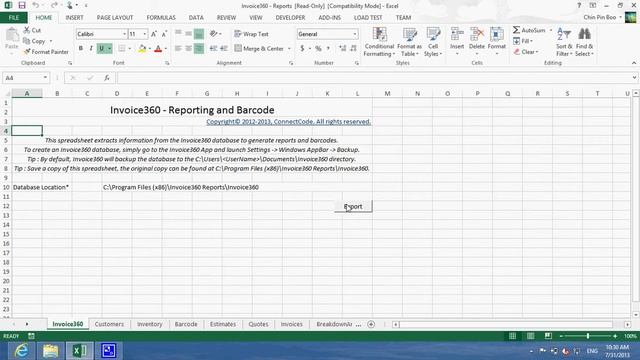Screen dimensions: 640x360
Task: Open the fill color dropdown arrow
Action: 149,49
